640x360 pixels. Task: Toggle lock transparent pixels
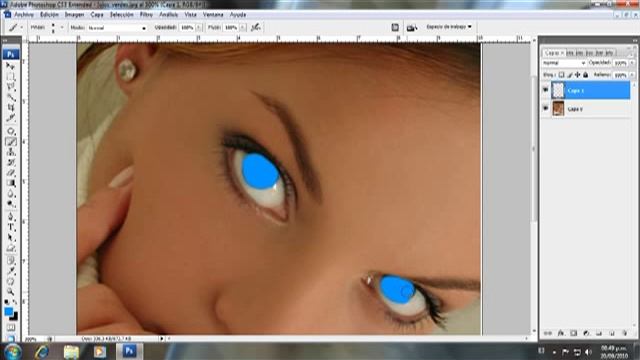tap(562, 75)
